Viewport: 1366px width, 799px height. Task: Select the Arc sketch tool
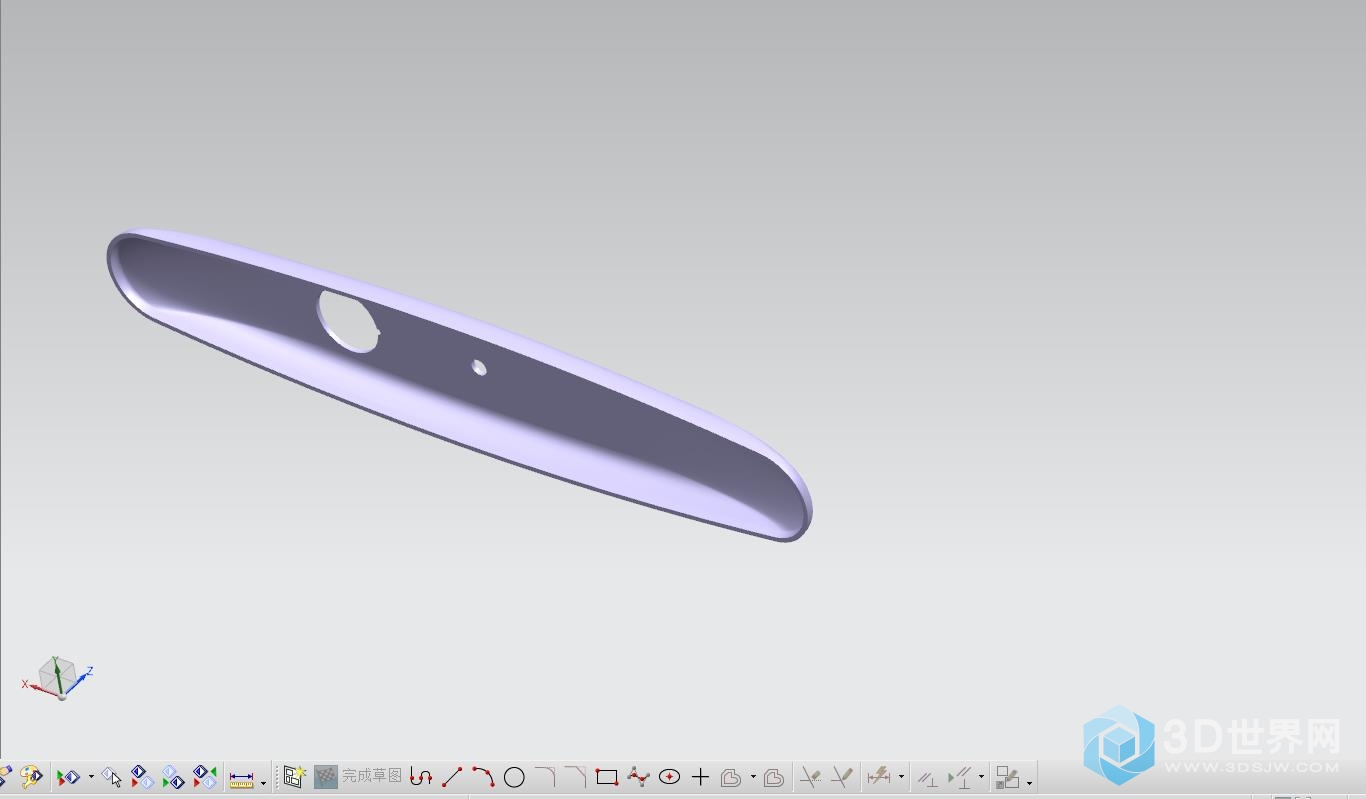point(483,777)
